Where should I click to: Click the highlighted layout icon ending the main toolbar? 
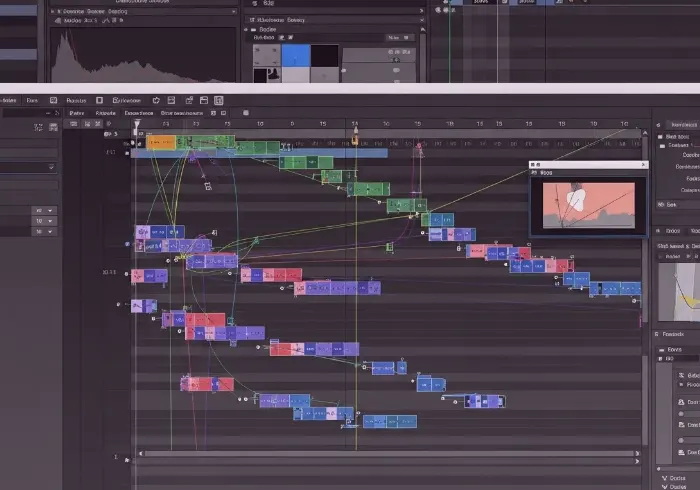coord(218,100)
